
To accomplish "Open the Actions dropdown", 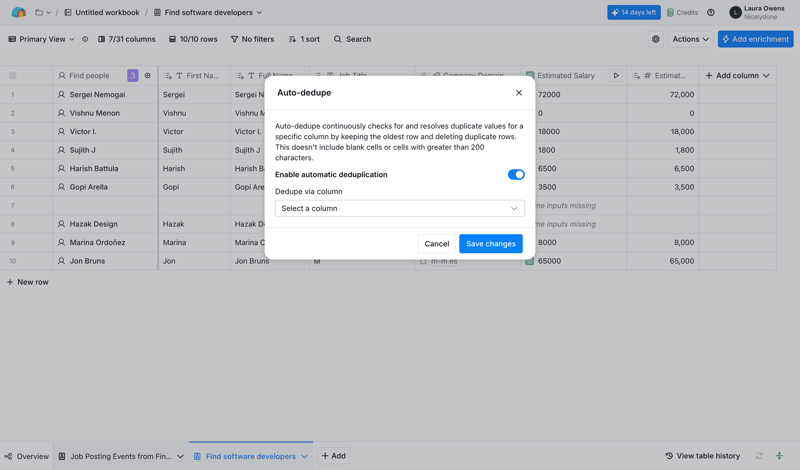I will (690, 39).
